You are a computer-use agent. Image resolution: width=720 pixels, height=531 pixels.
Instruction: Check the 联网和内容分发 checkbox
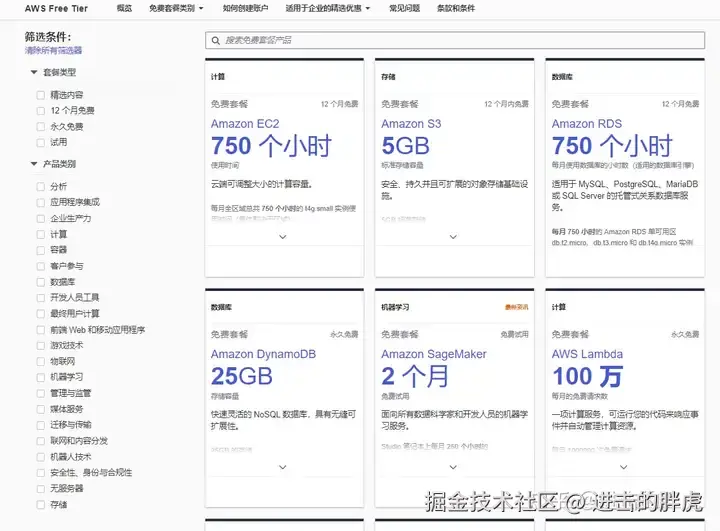(x=41, y=441)
